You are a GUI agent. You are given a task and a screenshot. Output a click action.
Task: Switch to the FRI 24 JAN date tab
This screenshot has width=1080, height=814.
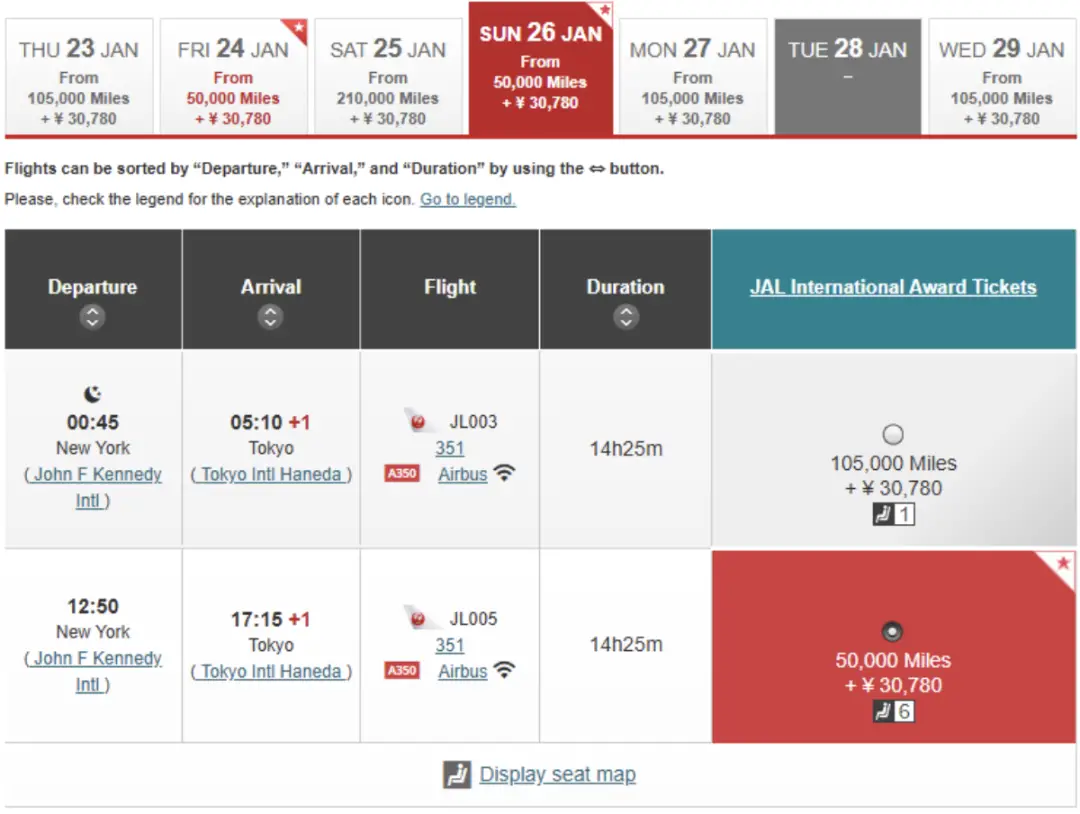coord(233,77)
